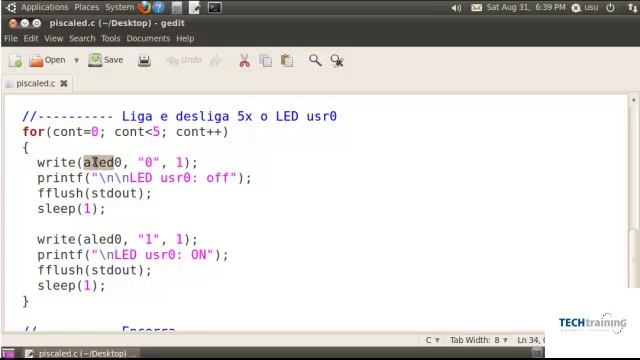Launch terminal icon in top panel
Image resolution: width=640 pixels, height=360 pixels.
(214, 7)
